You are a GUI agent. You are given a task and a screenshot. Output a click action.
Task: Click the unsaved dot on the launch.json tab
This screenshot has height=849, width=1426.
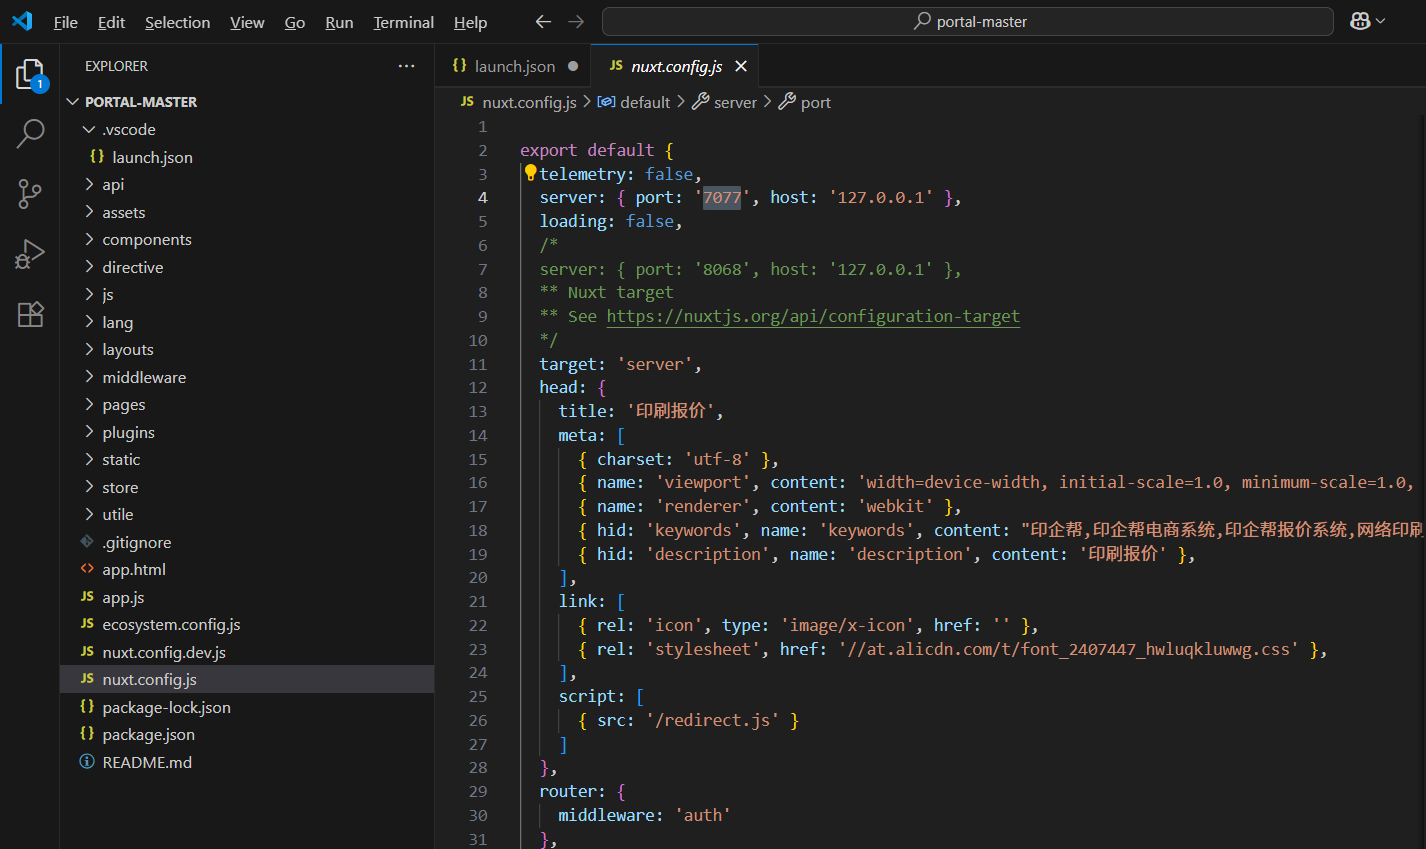click(573, 66)
